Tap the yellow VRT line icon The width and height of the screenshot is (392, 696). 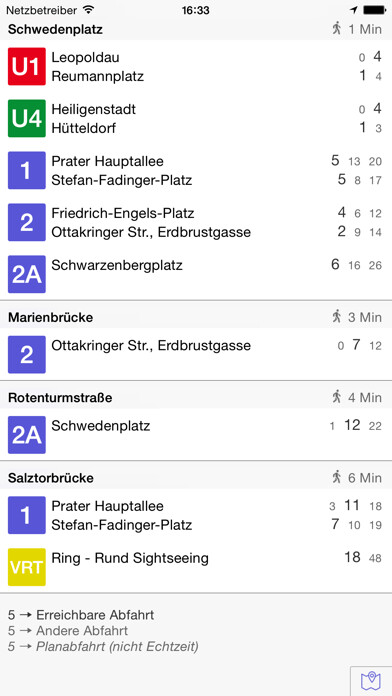click(x=27, y=567)
